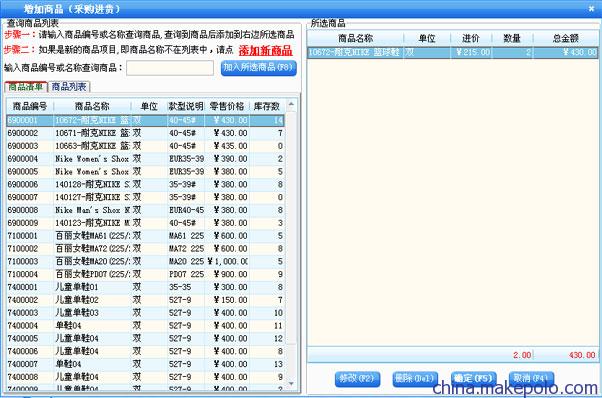
Task: Switch to the 商品清单 tab
Action: click(x=26, y=87)
